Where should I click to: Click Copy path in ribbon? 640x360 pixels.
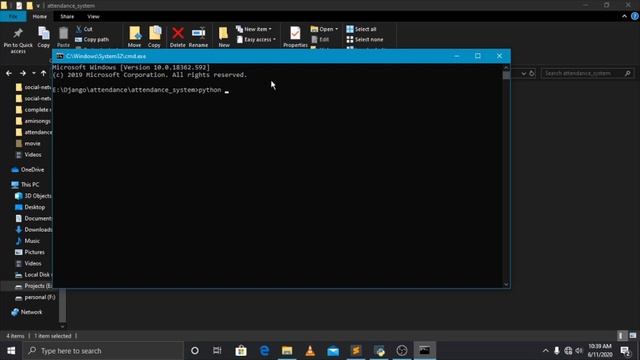[92, 40]
